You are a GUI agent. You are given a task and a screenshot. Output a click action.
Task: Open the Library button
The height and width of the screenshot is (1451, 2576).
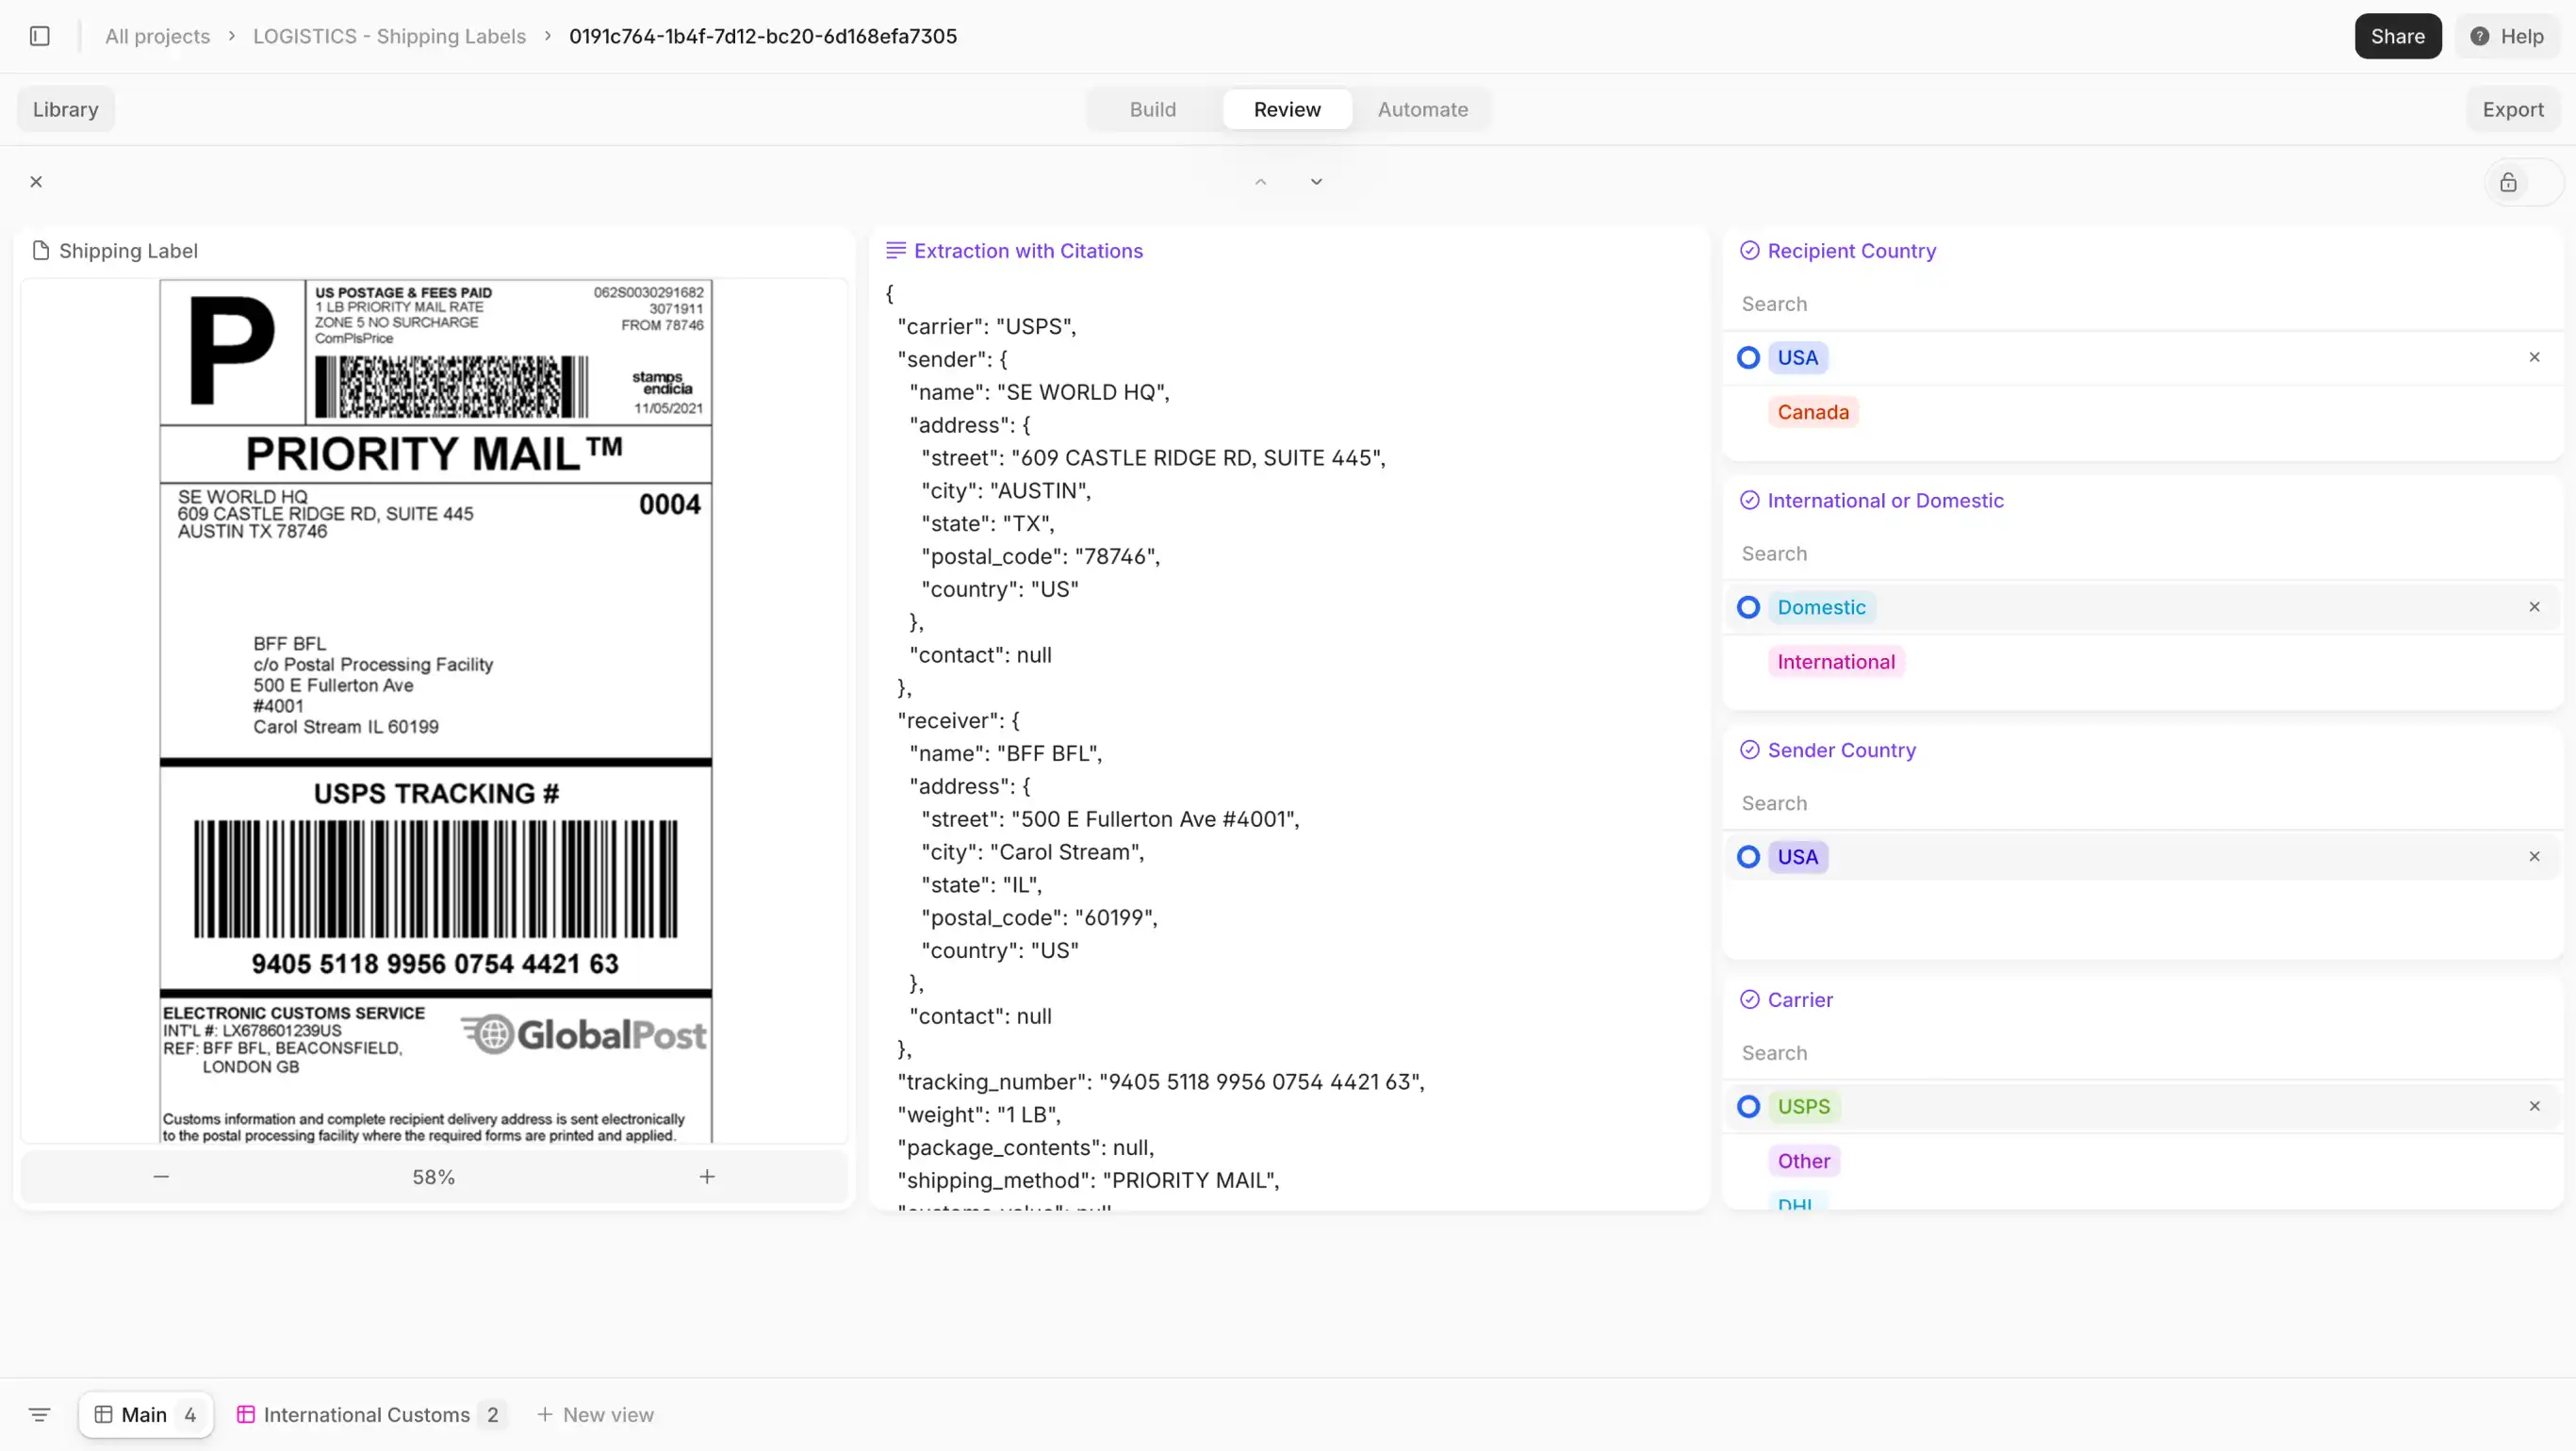(x=66, y=109)
